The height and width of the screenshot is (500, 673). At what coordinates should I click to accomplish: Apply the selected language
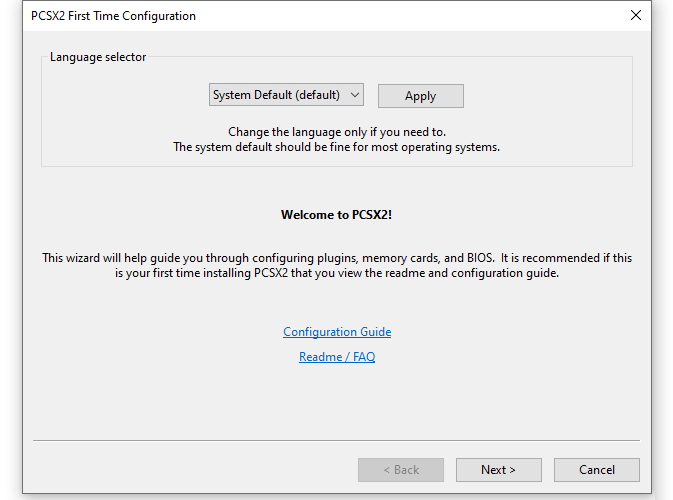point(421,96)
